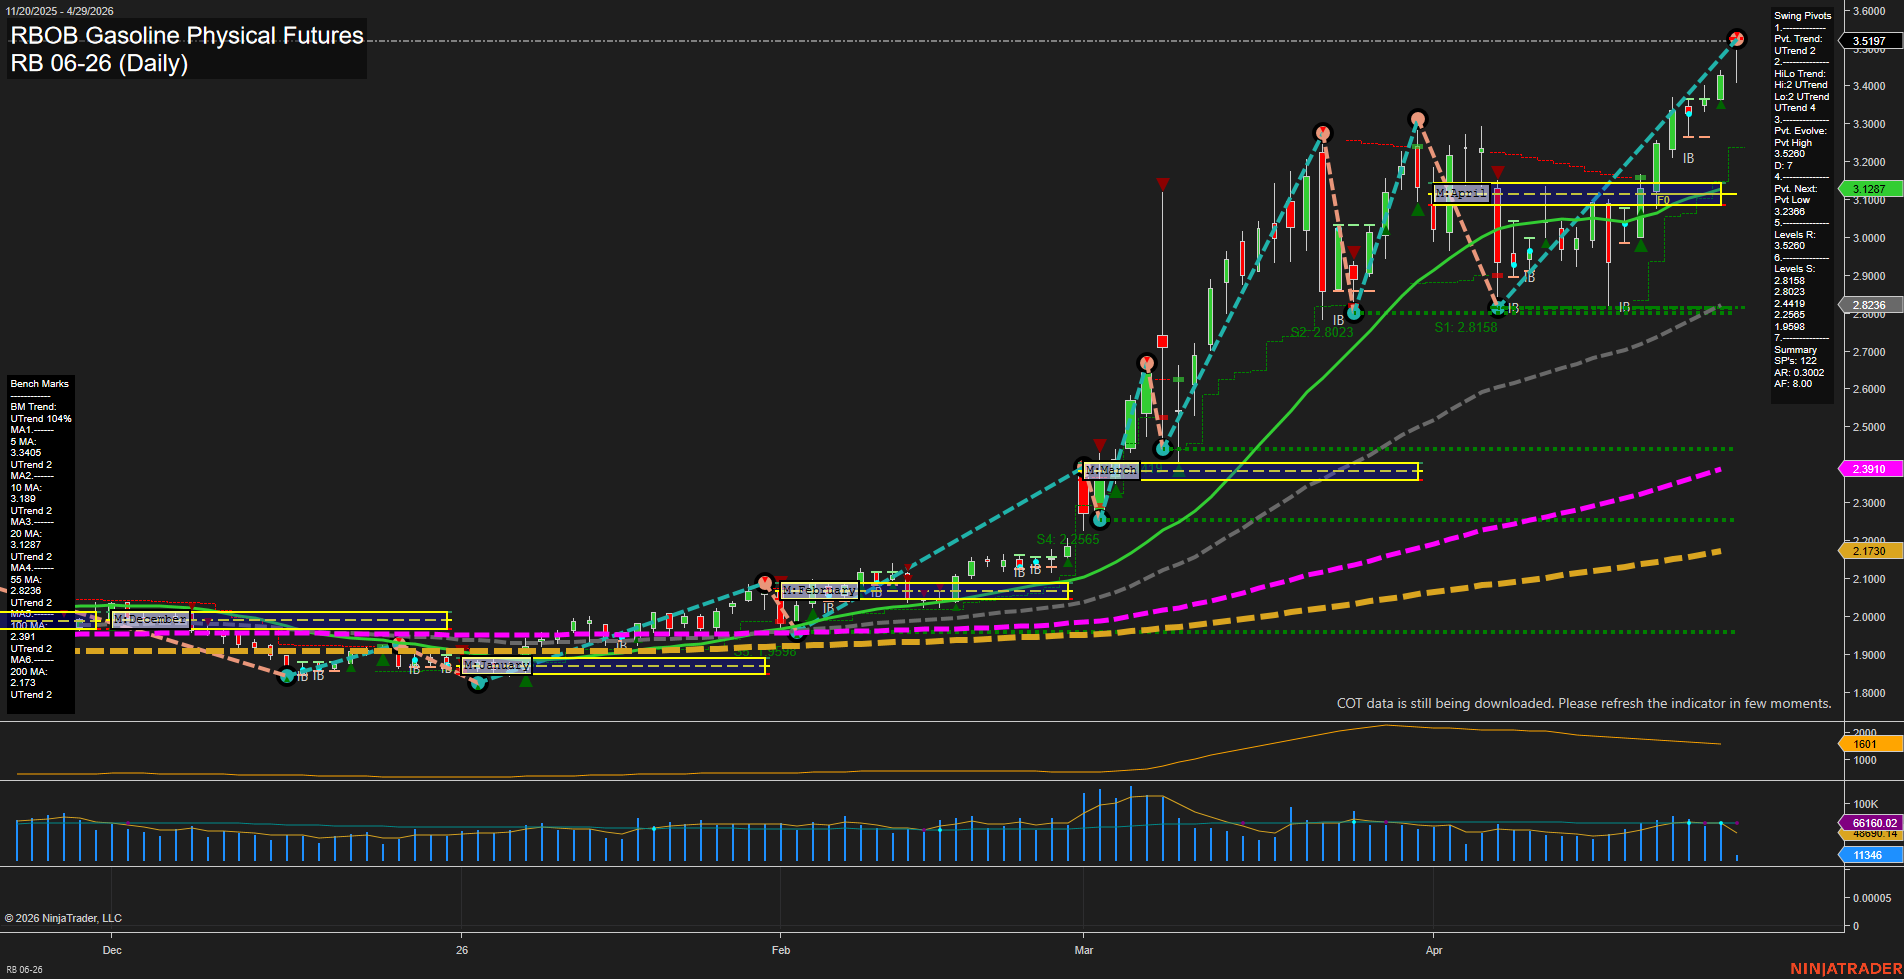
Task: Select the green 3.1287 Pvt Next price marker
Action: (1867, 188)
